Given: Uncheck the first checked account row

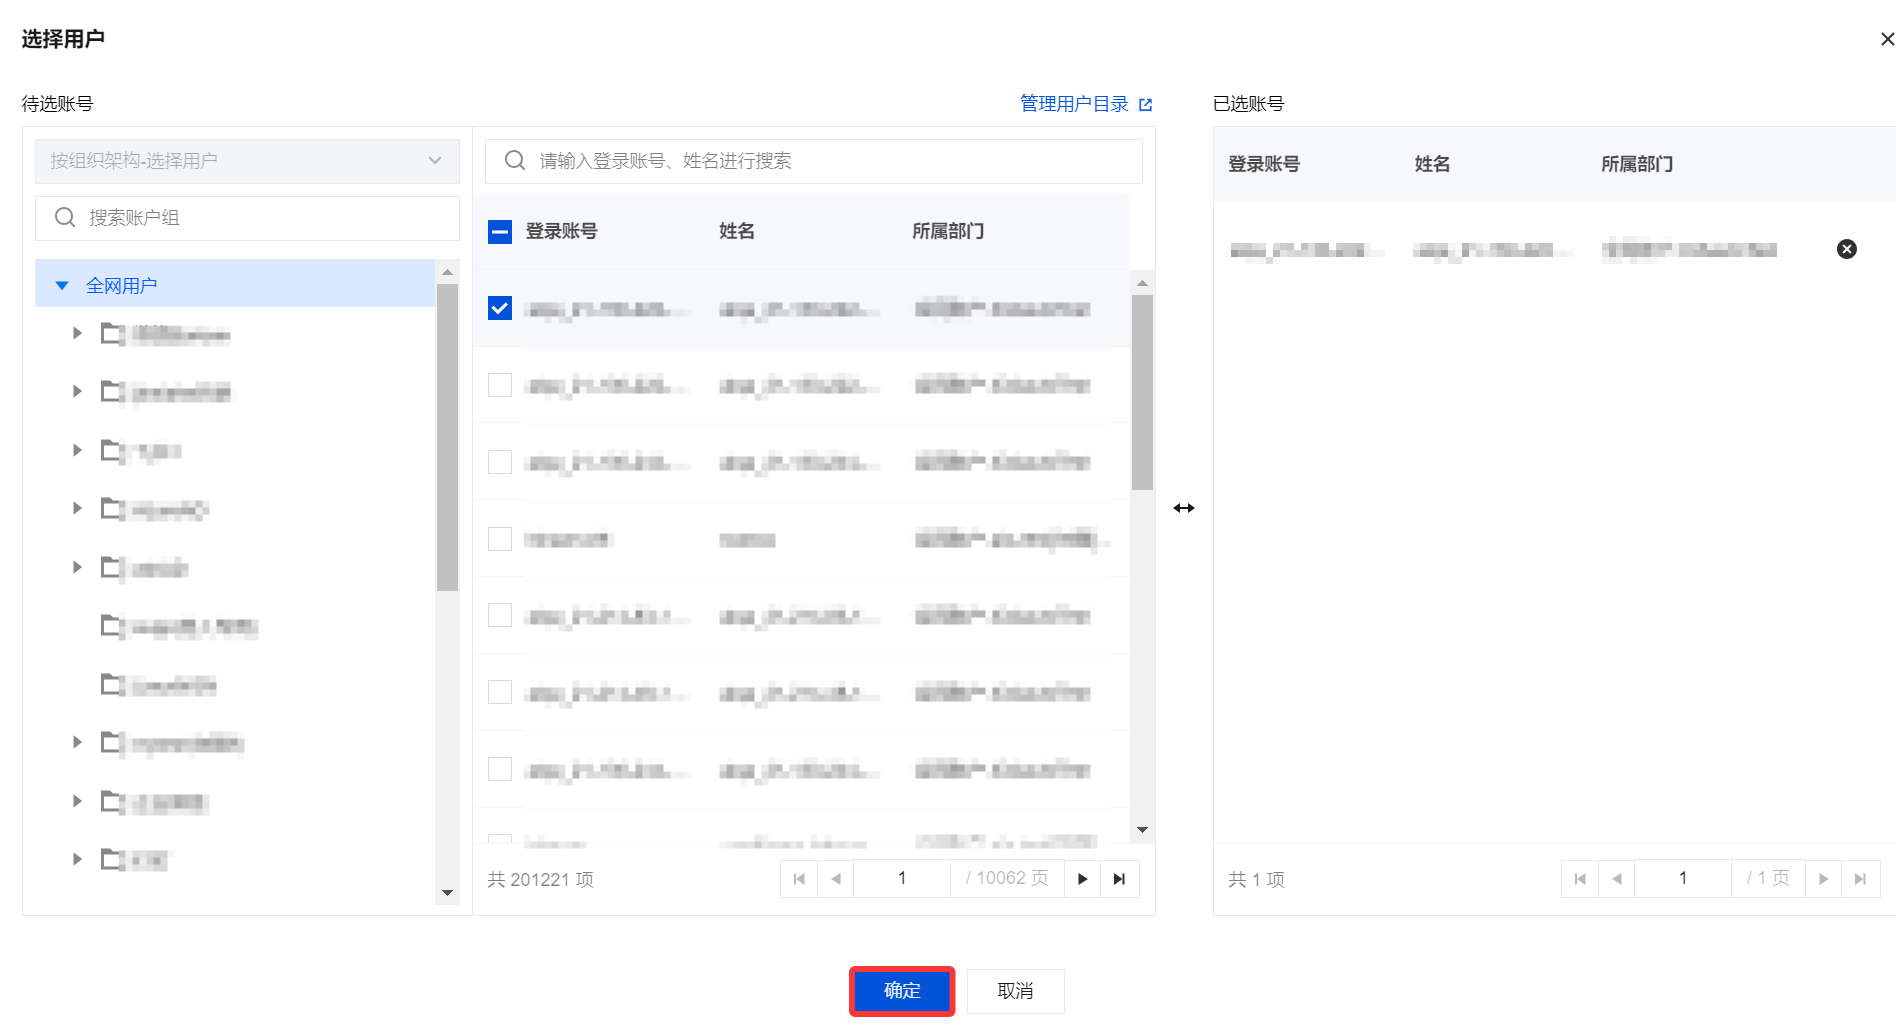Looking at the screenshot, I should 500,308.
